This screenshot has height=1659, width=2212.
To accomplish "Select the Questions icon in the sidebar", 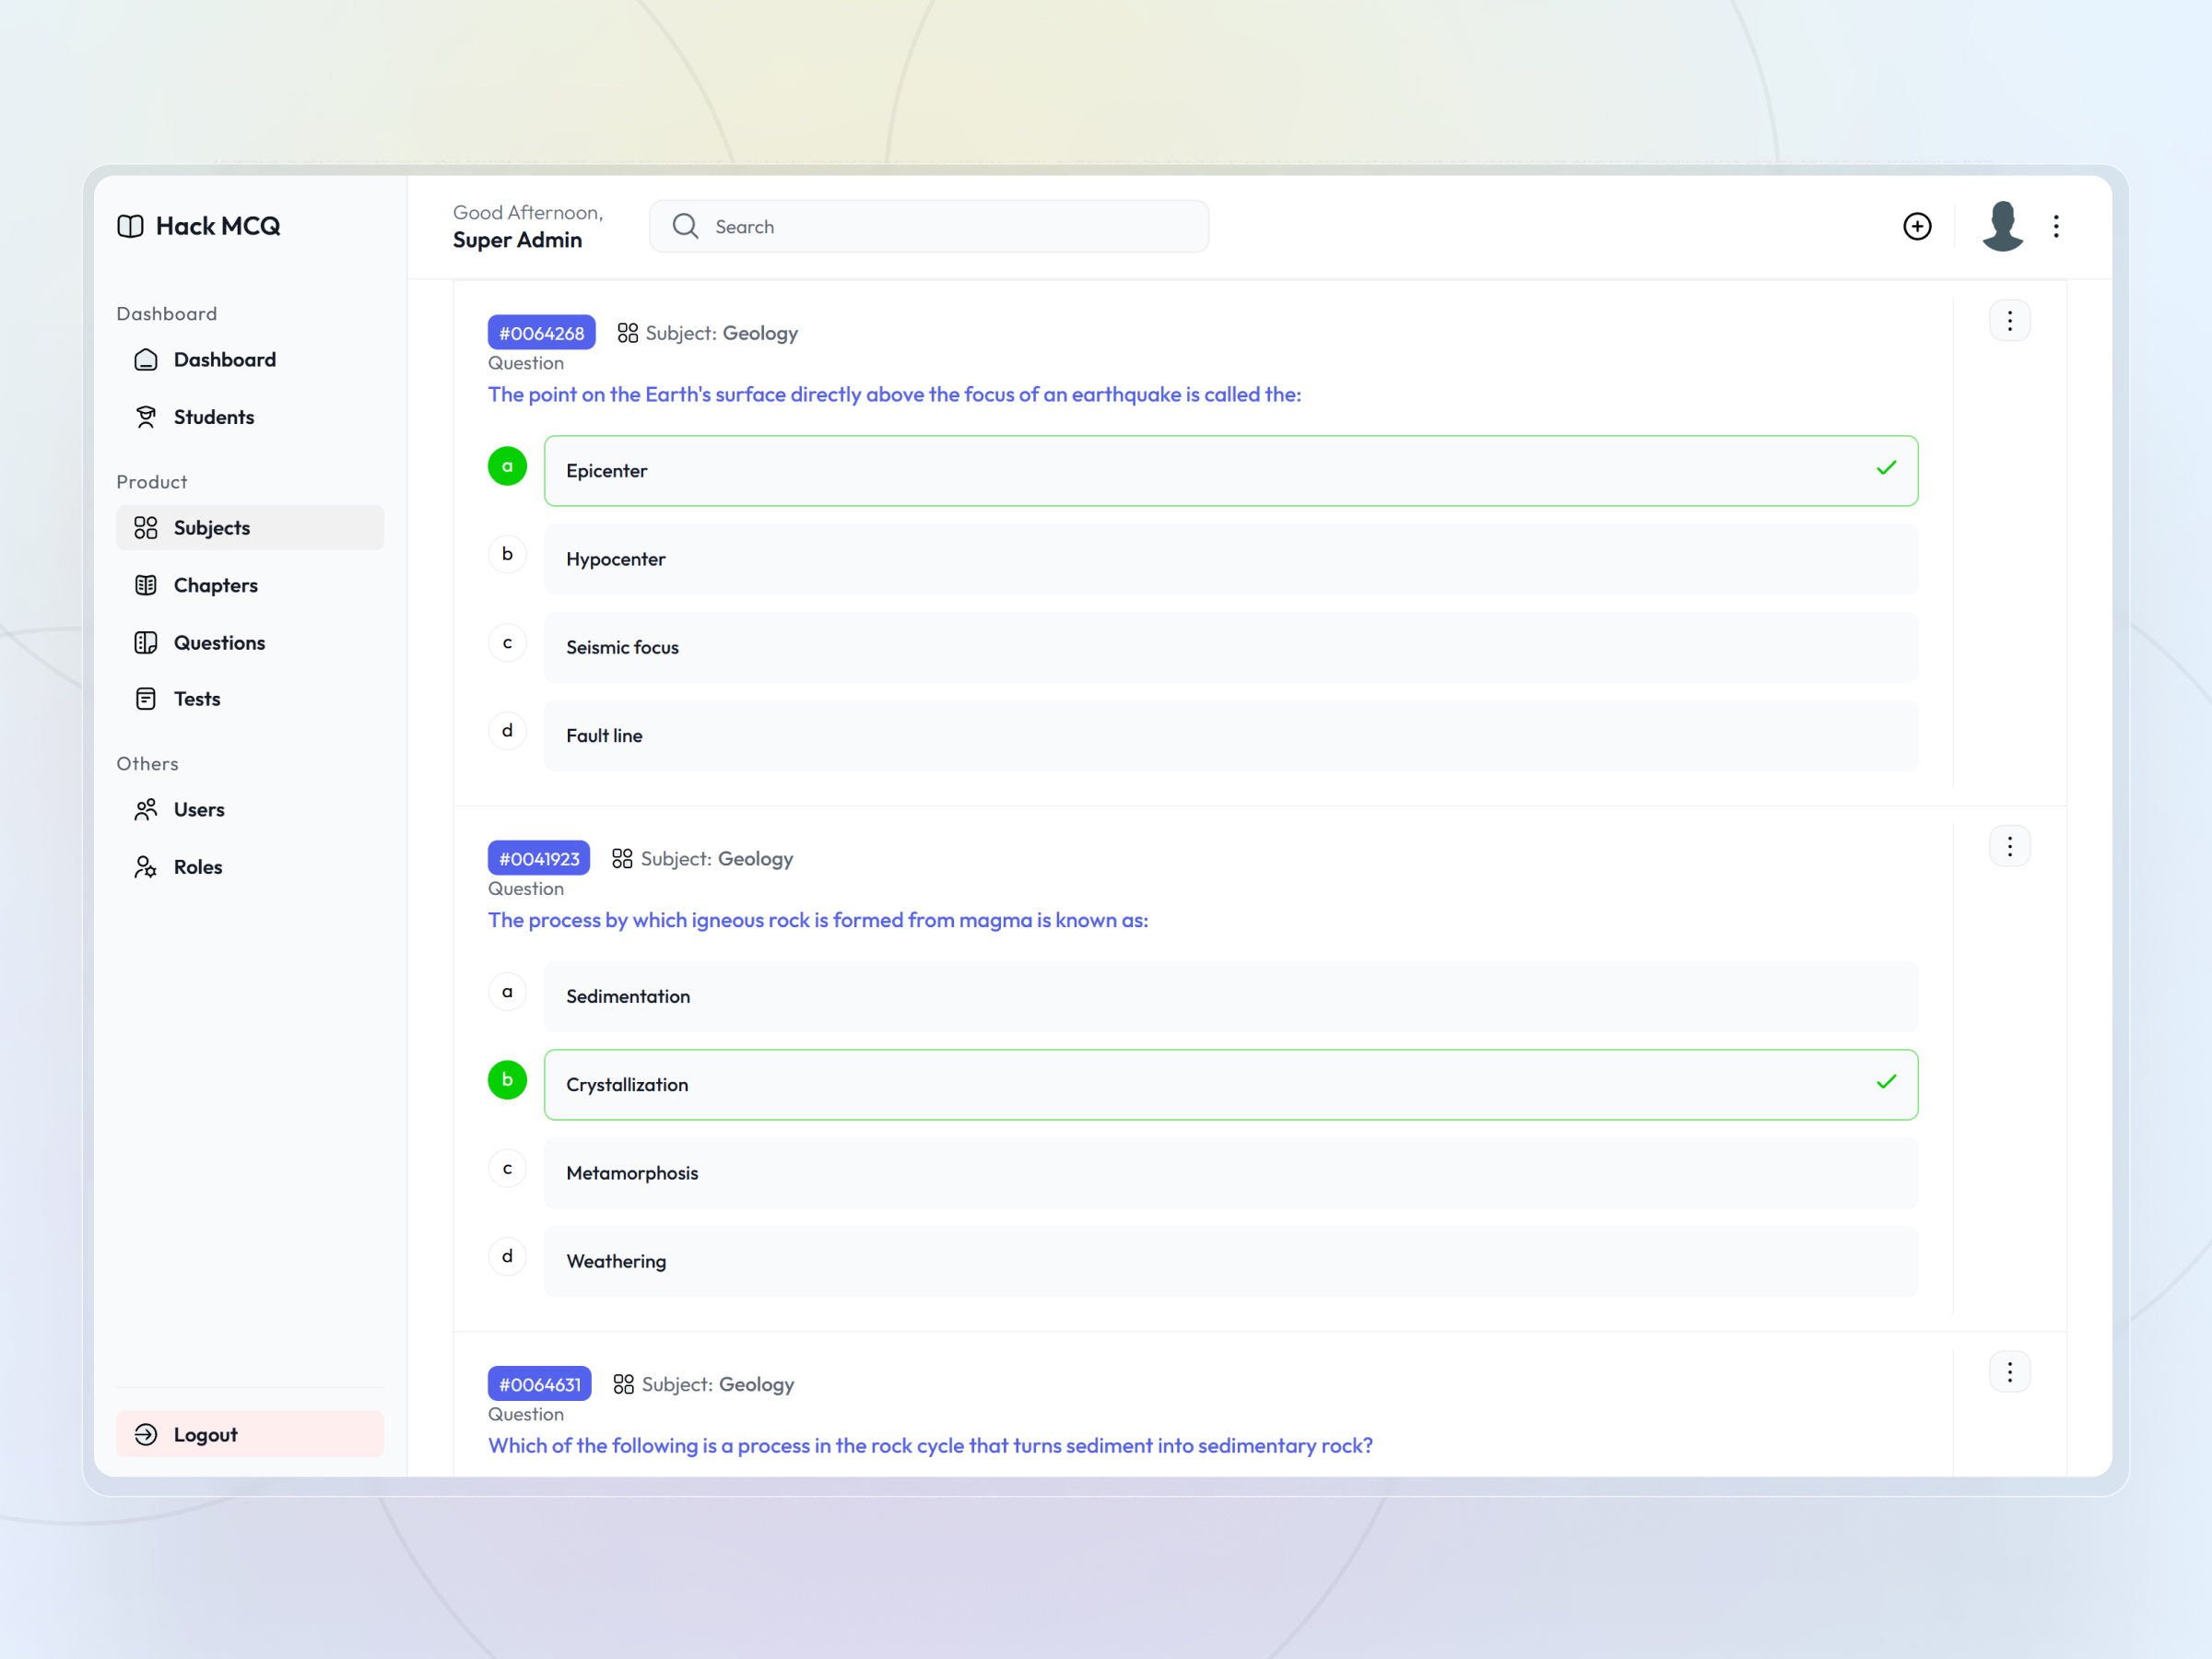I will click(x=146, y=642).
